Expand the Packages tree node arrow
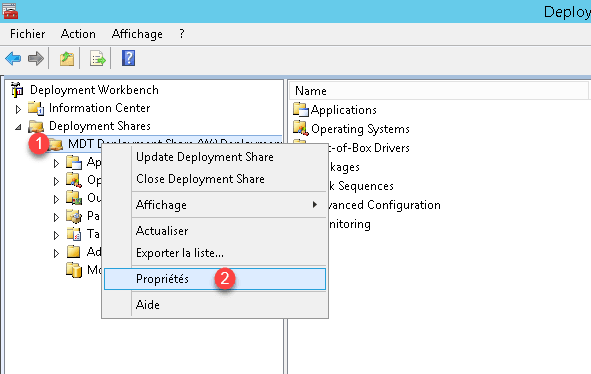591x374 pixels. [56, 217]
